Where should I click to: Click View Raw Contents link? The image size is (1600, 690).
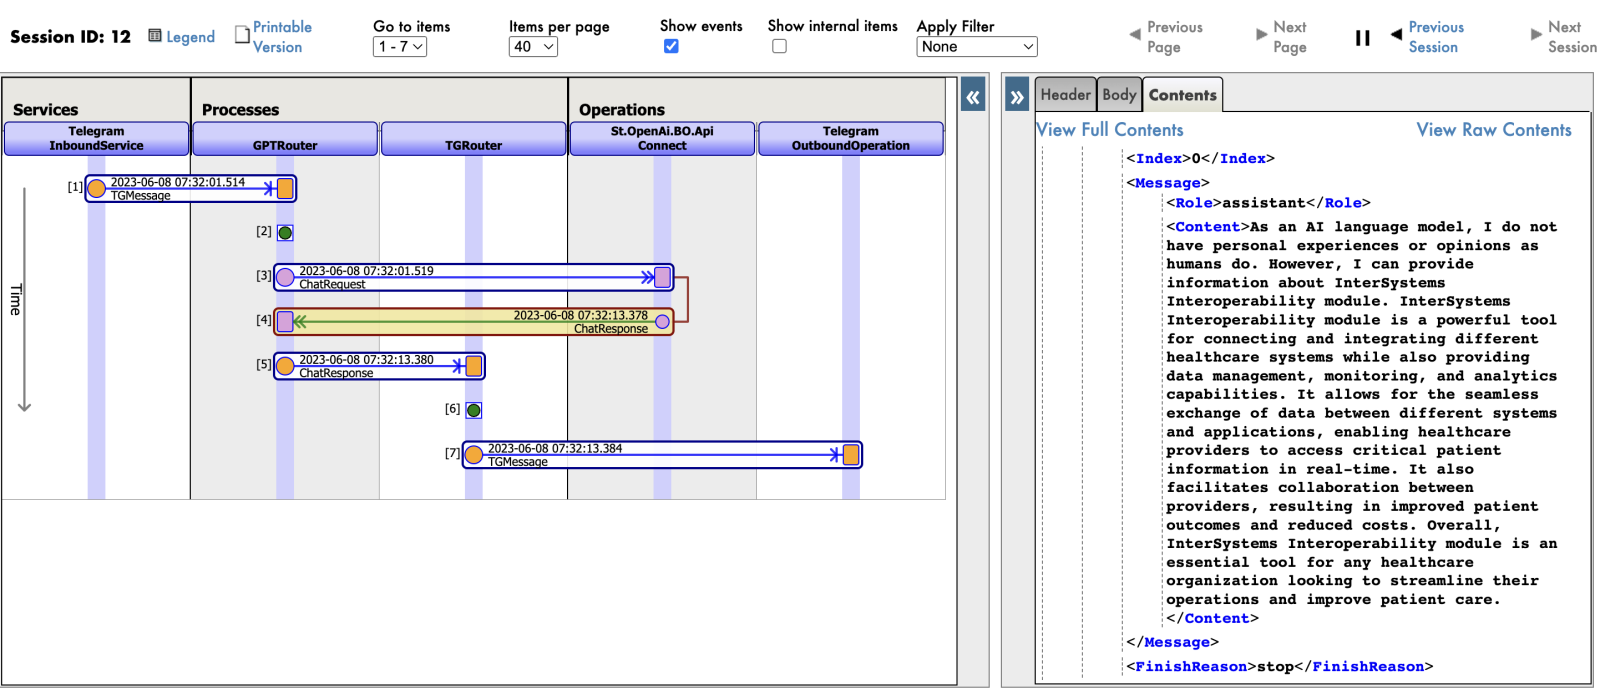tap(1493, 130)
